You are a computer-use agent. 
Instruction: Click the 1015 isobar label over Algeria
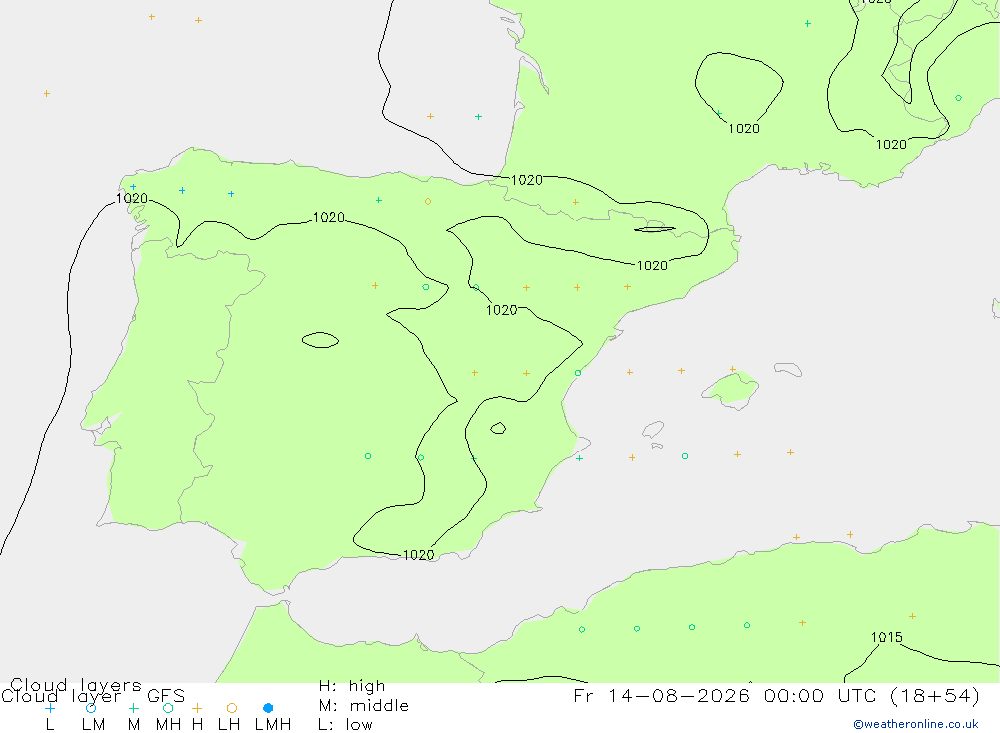click(x=886, y=637)
